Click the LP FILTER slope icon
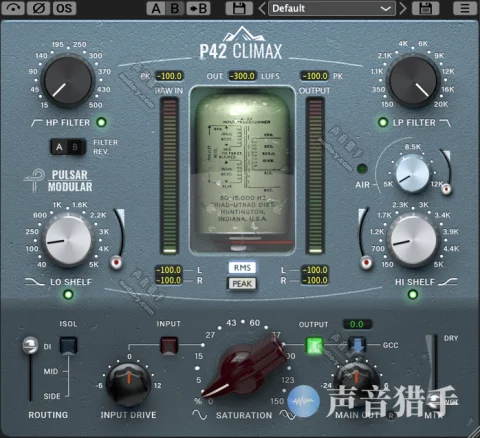 445,123
